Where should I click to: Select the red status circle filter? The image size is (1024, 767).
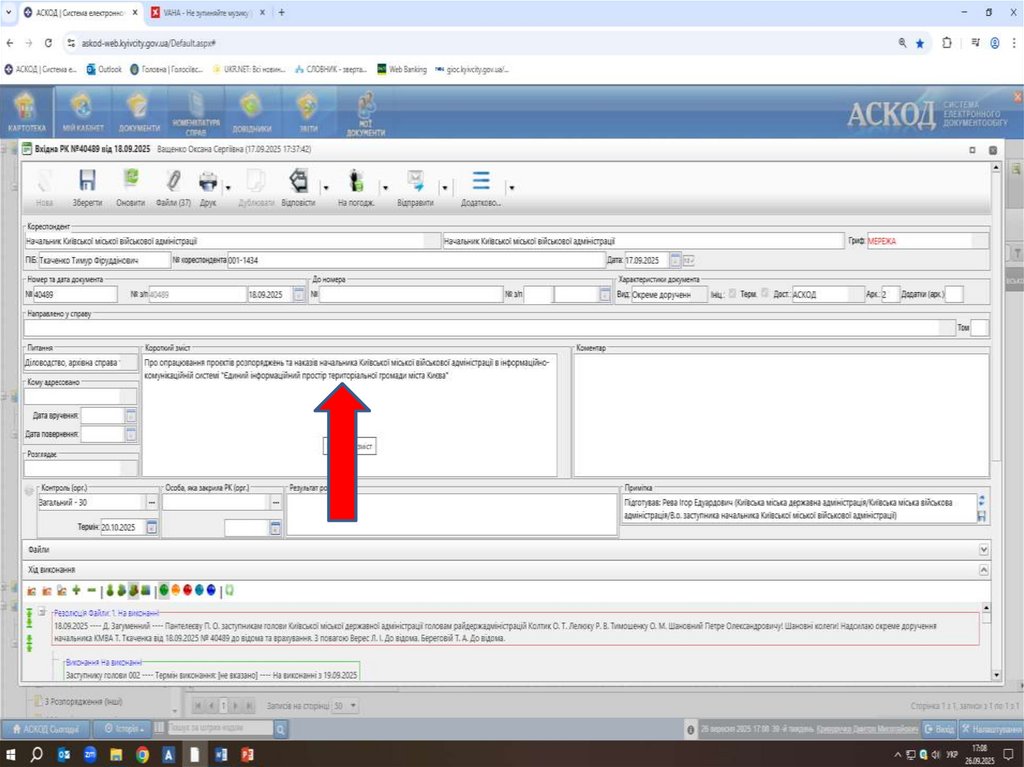pos(187,591)
